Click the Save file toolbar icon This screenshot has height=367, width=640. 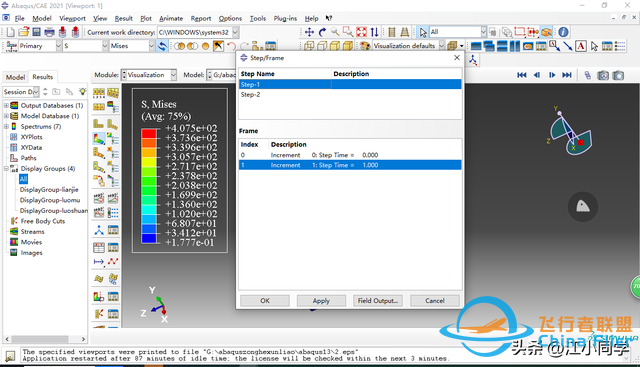pos(36,32)
